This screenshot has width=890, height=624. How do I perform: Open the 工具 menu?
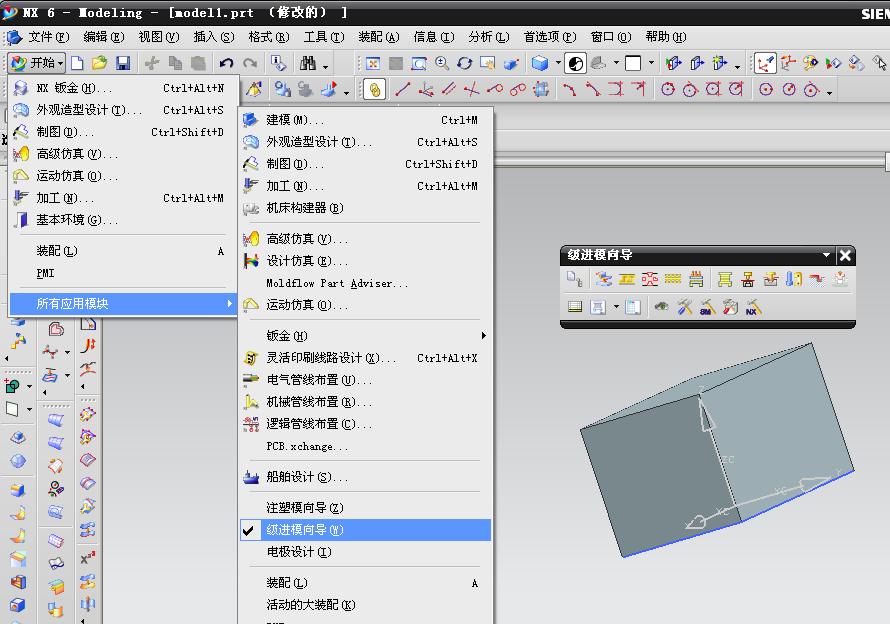pyautogui.click(x=323, y=37)
